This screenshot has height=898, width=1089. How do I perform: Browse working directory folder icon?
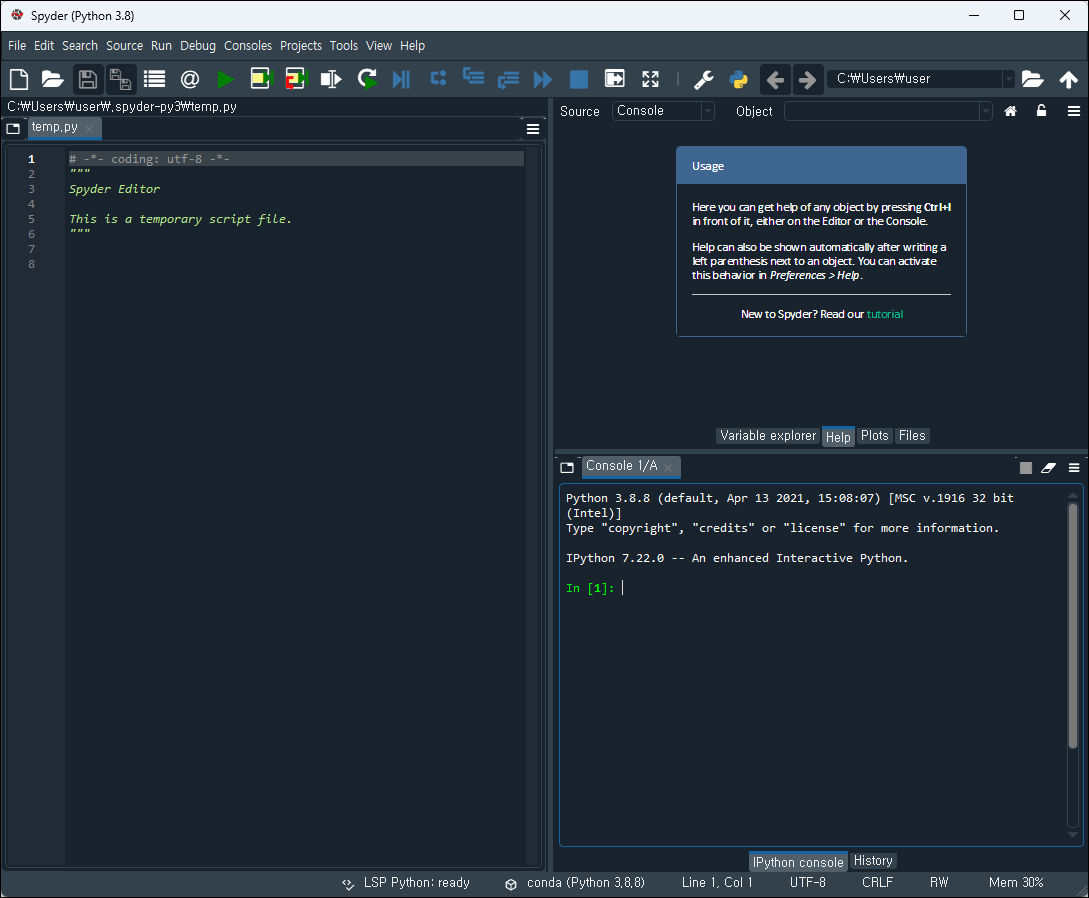(x=1032, y=79)
